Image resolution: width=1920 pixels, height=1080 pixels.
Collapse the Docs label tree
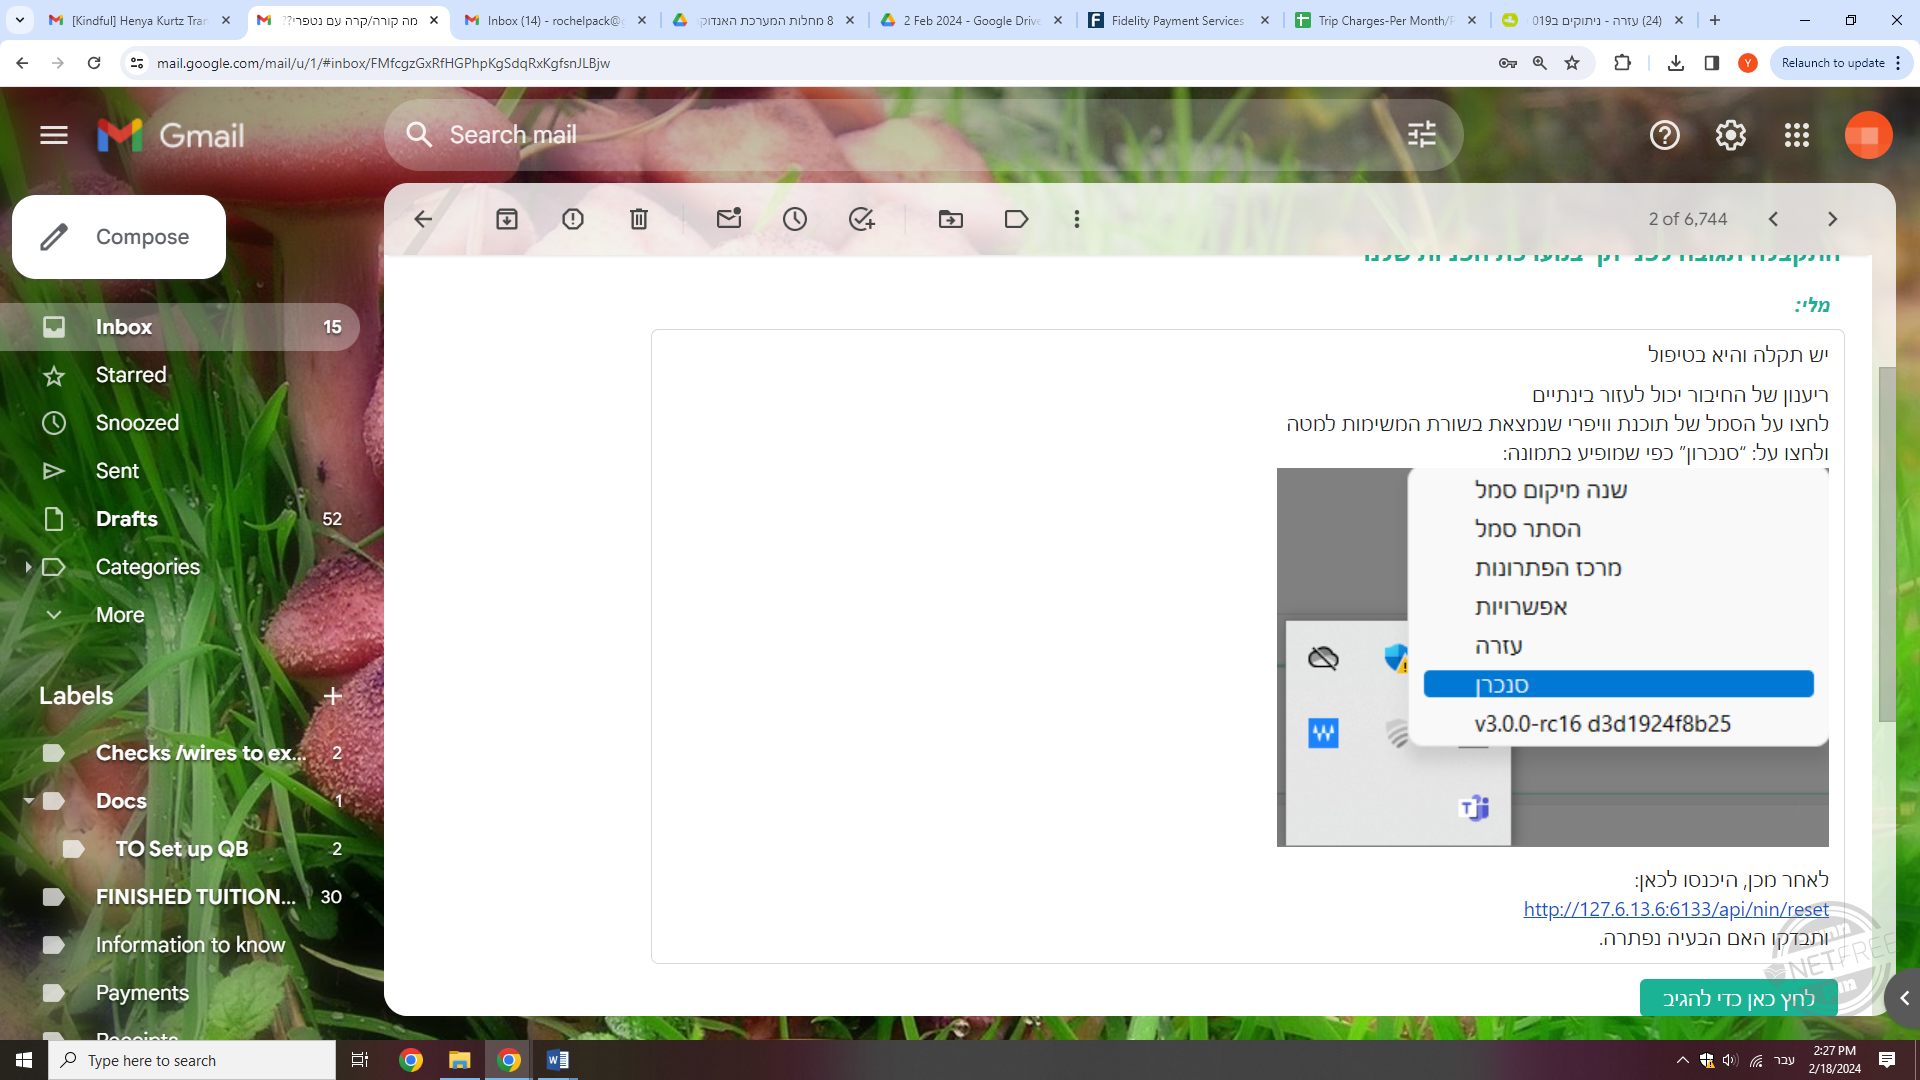28,801
